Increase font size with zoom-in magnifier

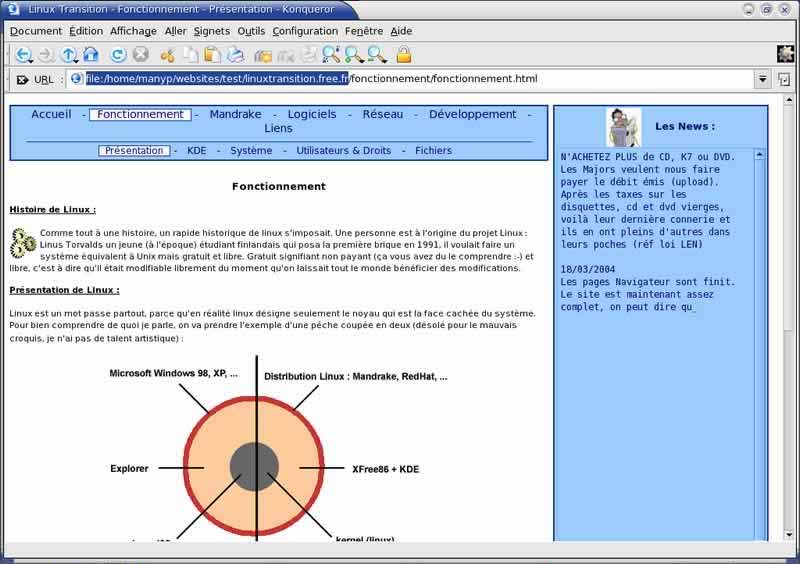354,54
